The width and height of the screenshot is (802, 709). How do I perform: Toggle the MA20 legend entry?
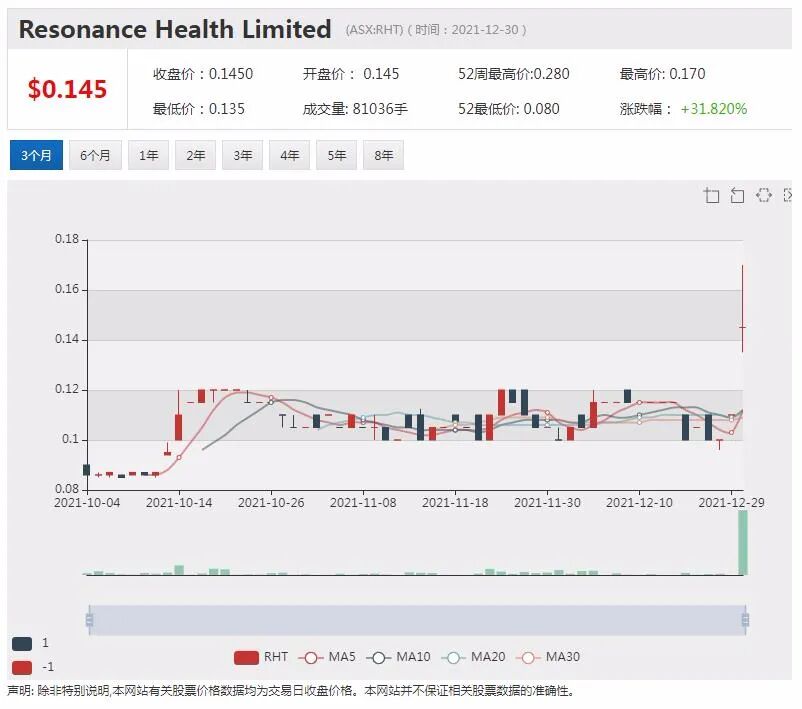(x=473, y=657)
